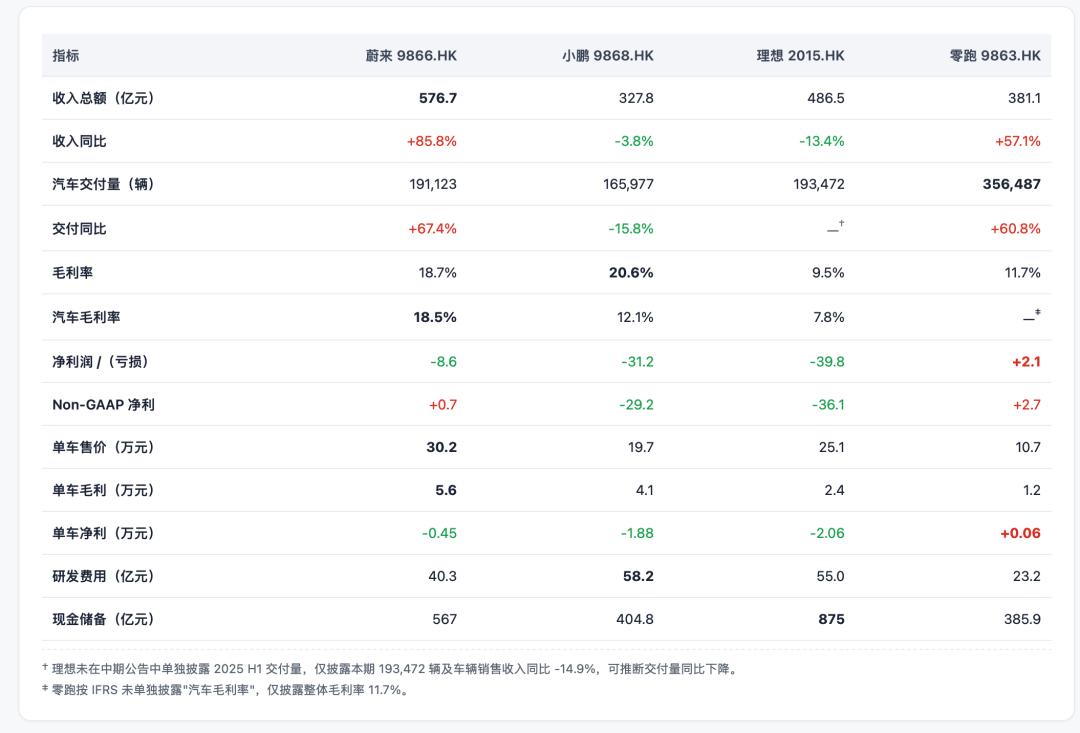Select 小鹏 R&D expense 58.2
This screenshot has width=1080, height=733.
point(638,576)
